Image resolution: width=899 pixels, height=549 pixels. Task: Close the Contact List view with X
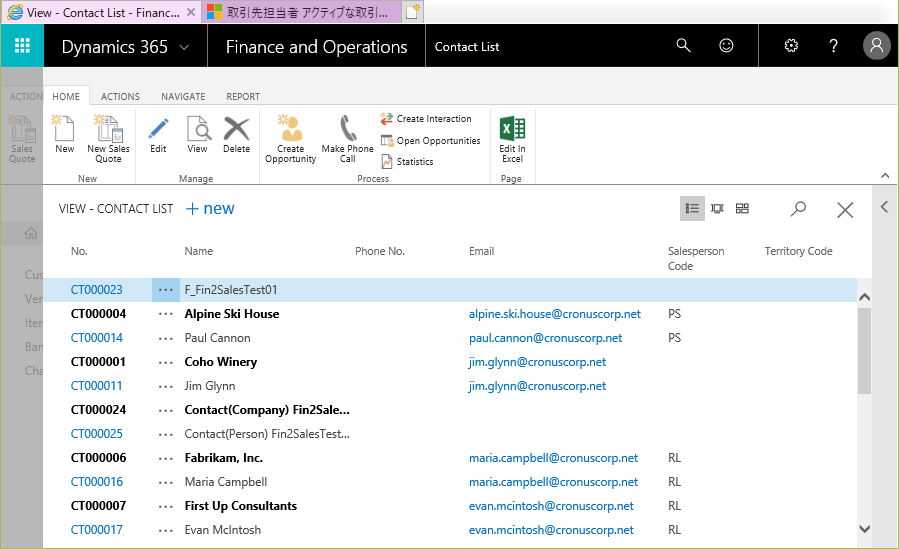[845, 210]
